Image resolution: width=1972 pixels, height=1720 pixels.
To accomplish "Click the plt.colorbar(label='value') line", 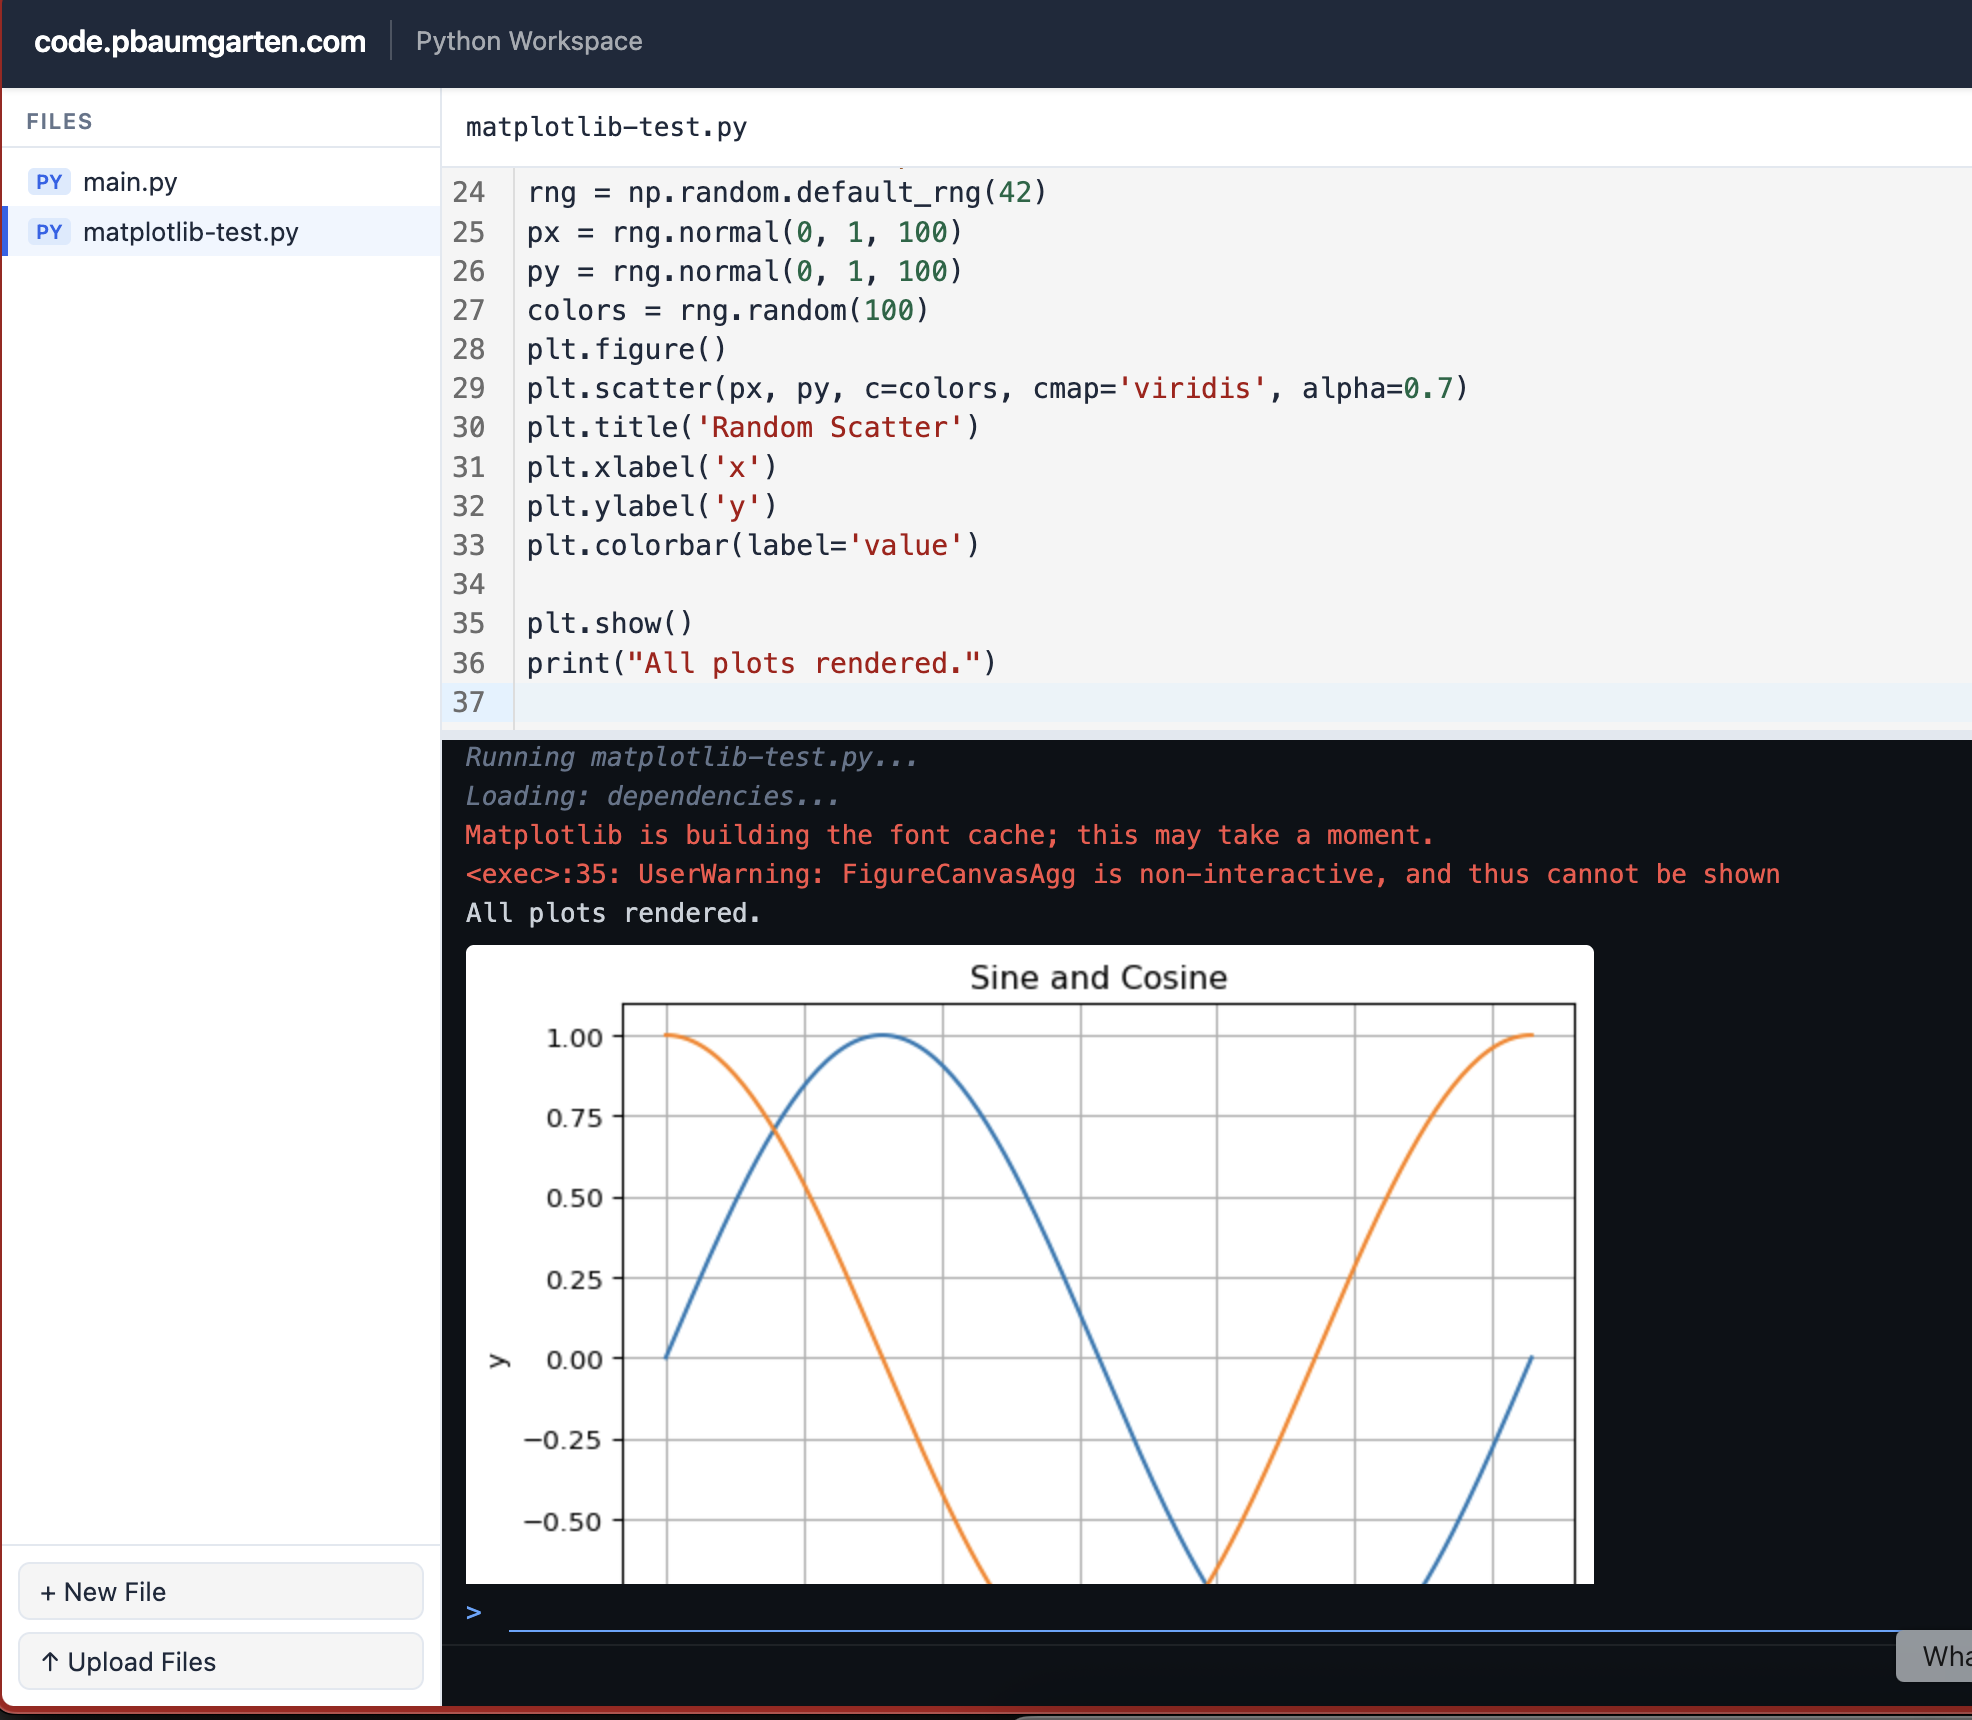I will click(753, 546).
